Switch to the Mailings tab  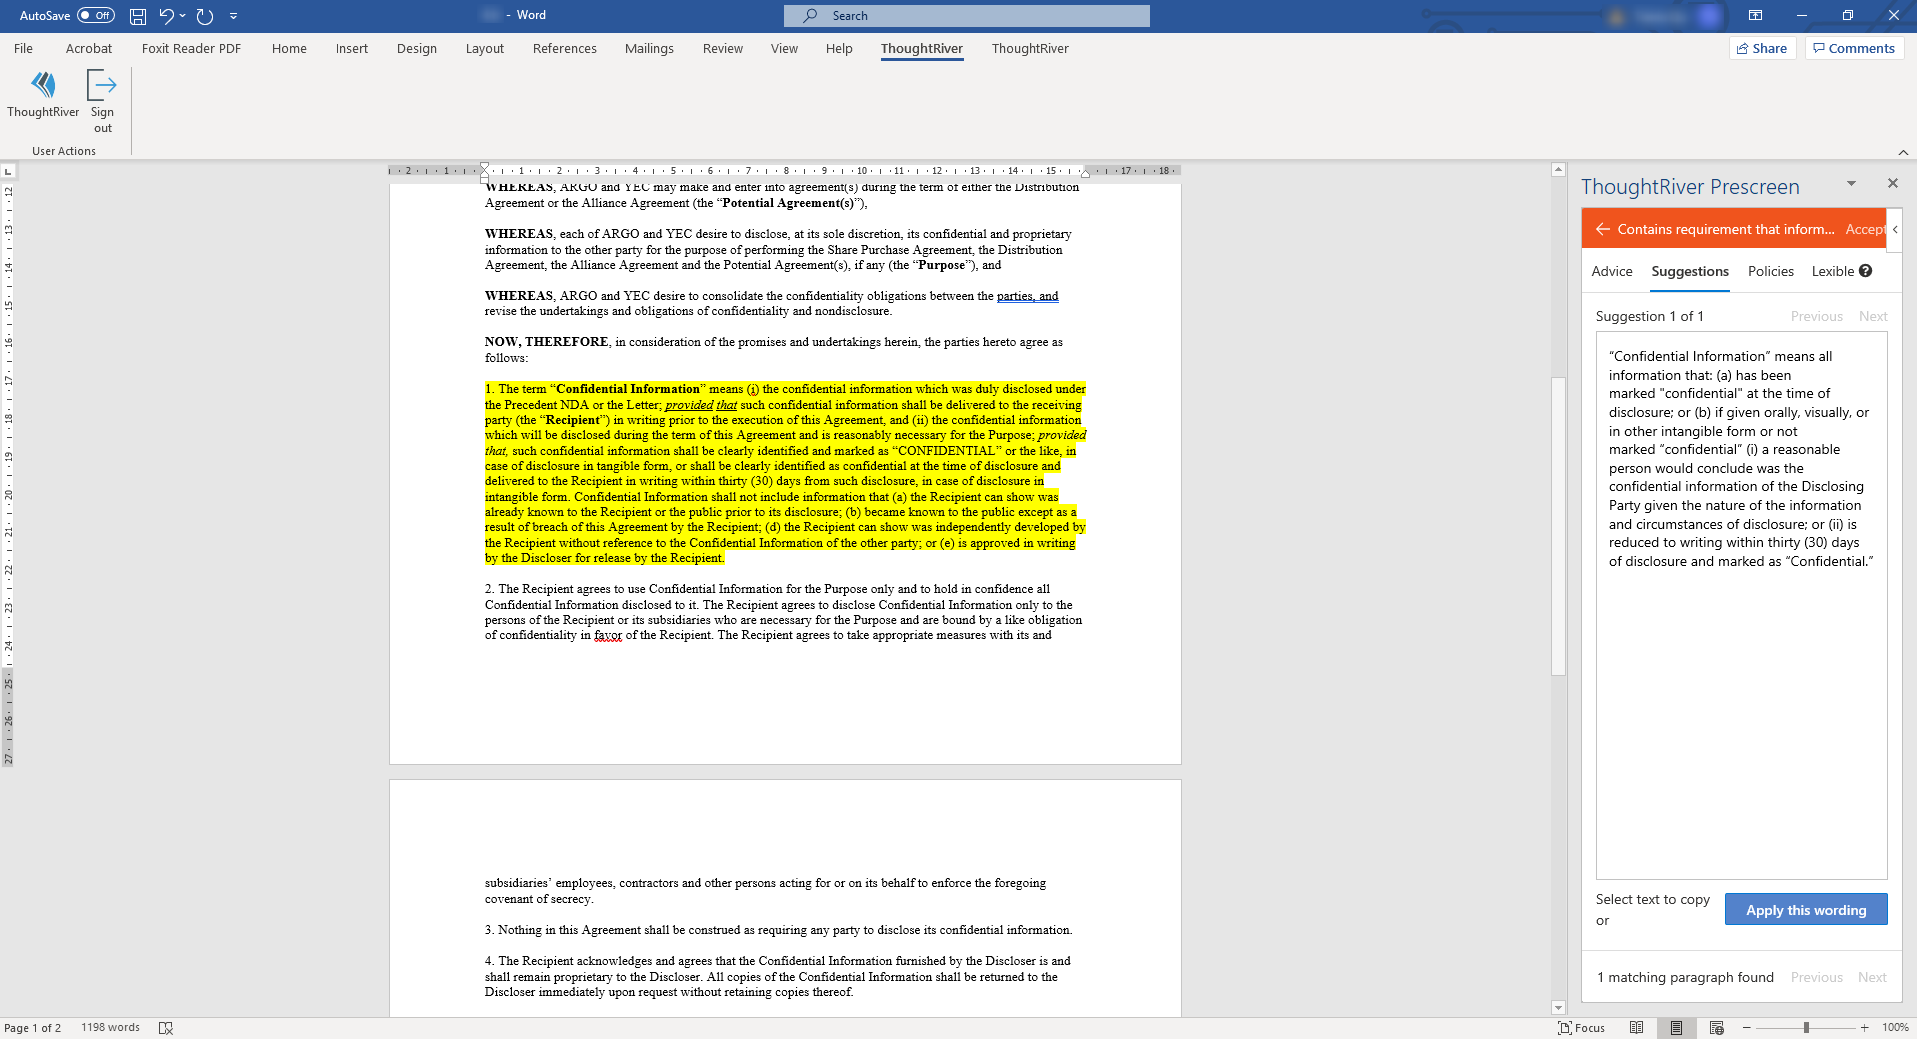649,48
